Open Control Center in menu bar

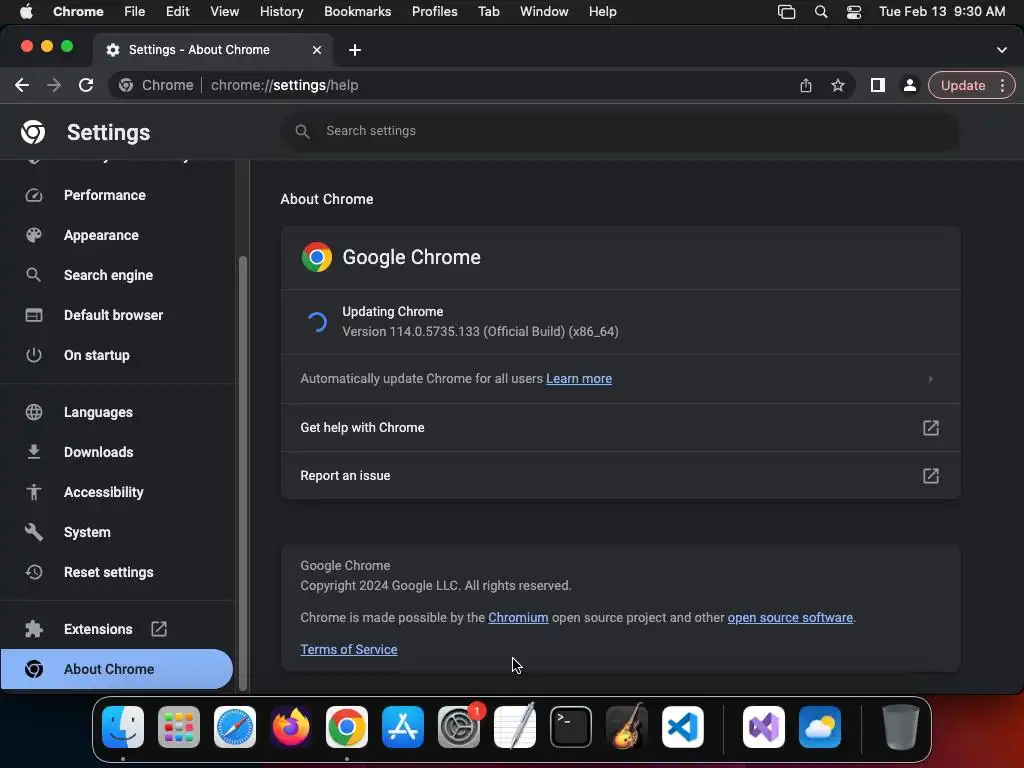[x=854, y=12]
